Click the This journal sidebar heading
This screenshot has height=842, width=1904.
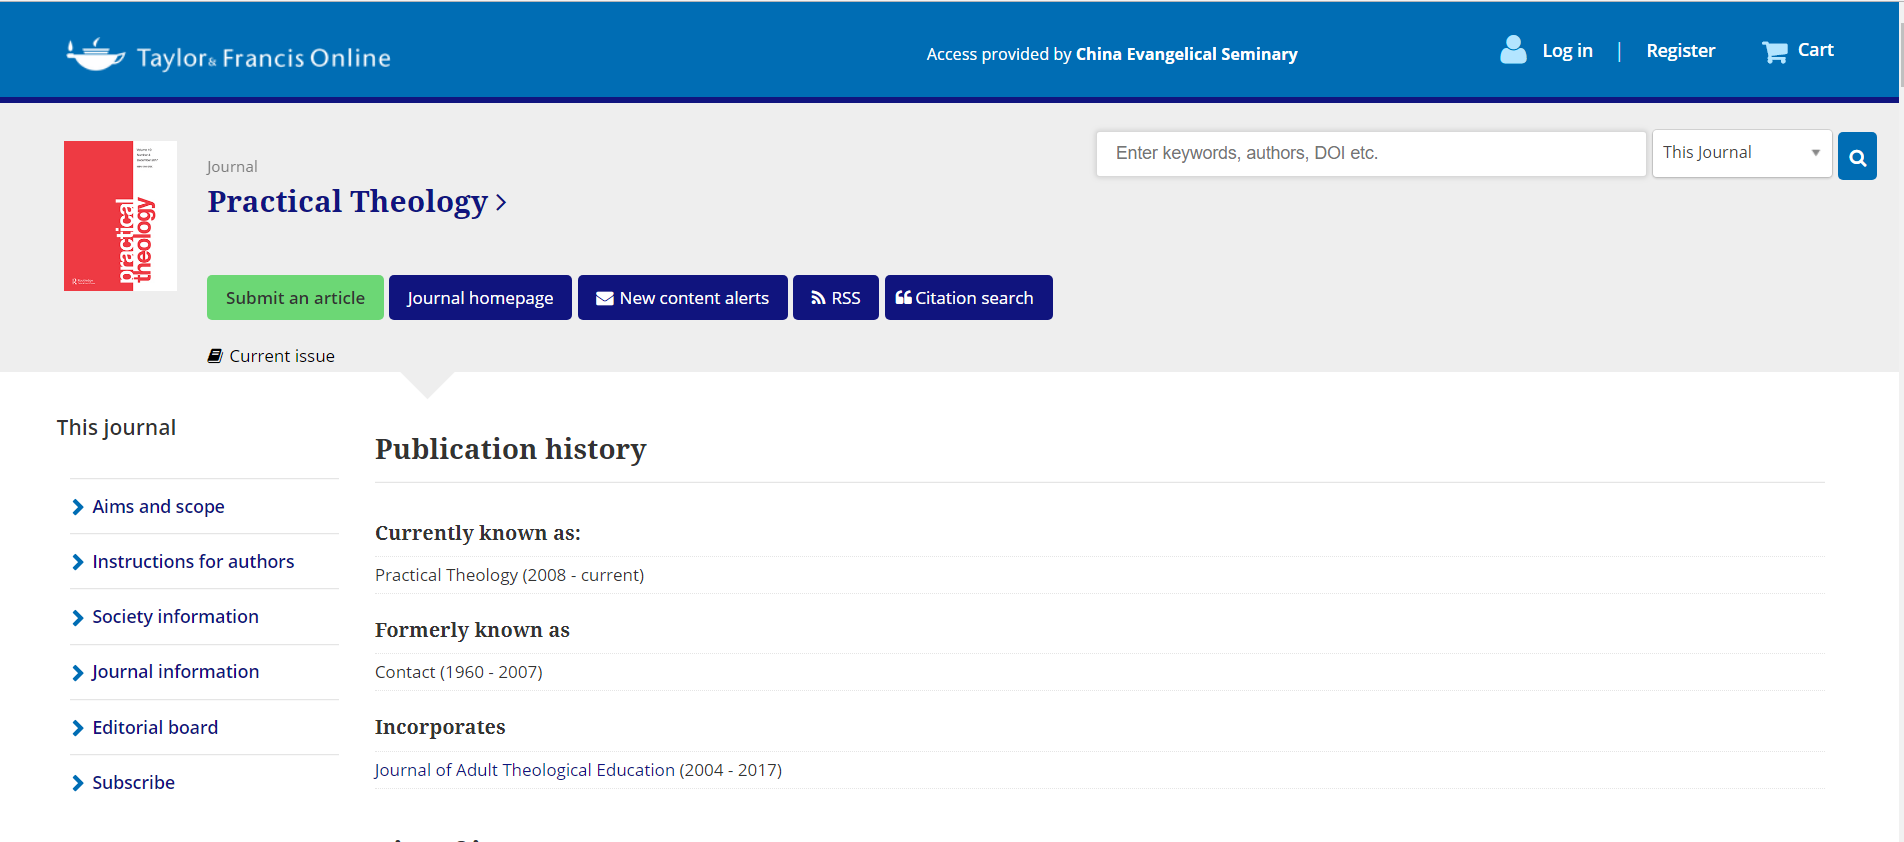[116, 428]
